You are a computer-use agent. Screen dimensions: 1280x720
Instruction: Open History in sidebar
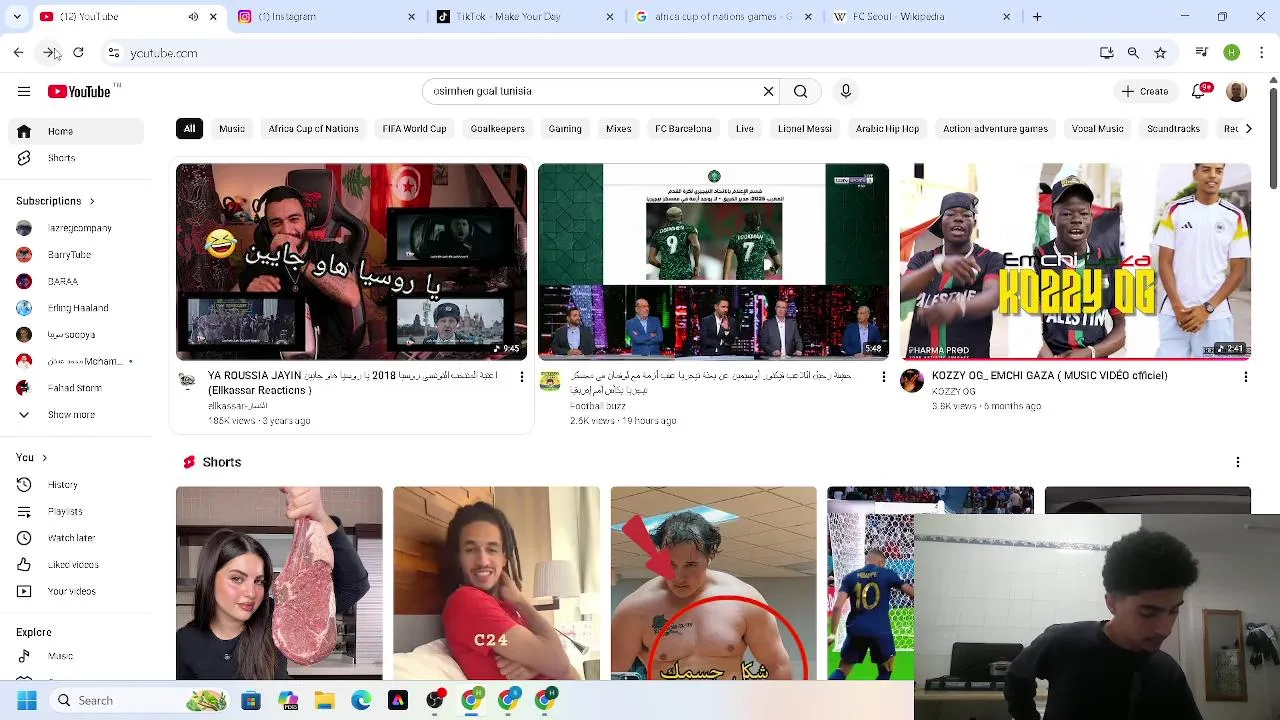click(x=76, y=485)
